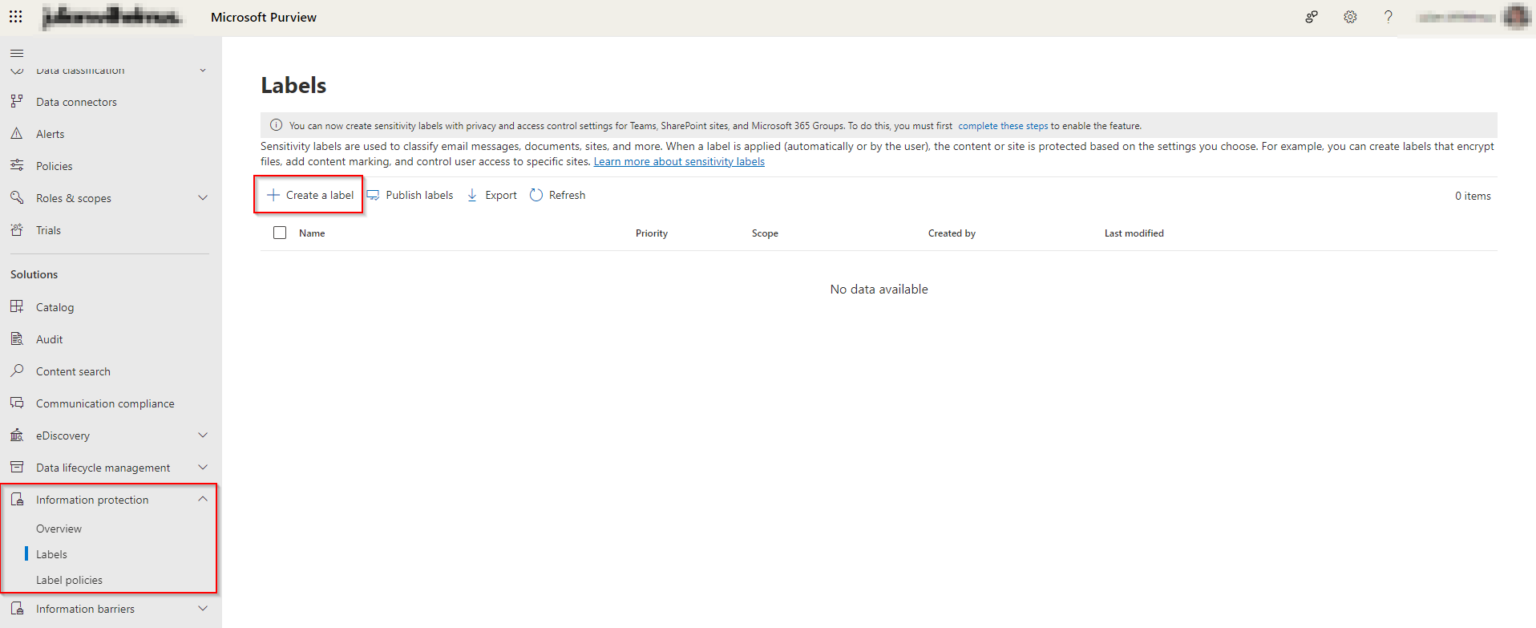Click the Scope column header
The height and width of the screenshot is (628, 1536).
tap(765, 233)
